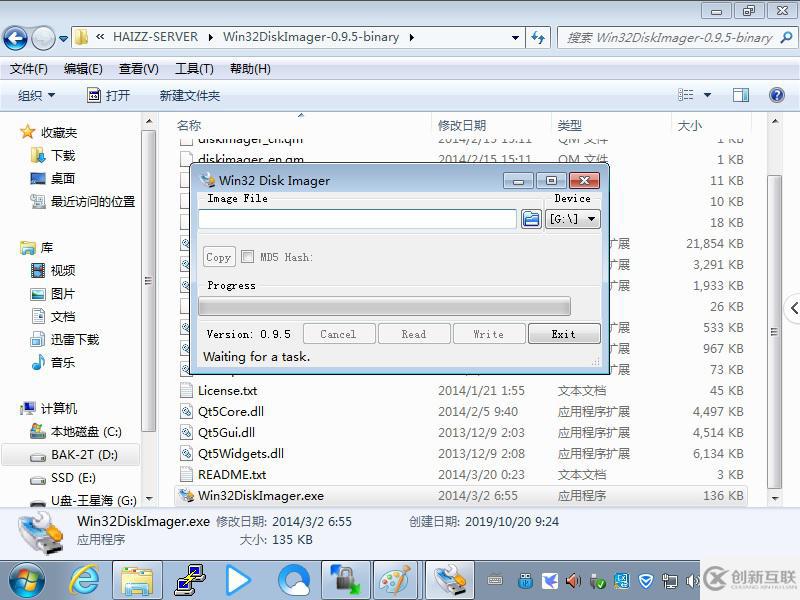Click the Disk Imager progress bar
This screenshot has width=800, height=600.
click(x=385, y=306)
